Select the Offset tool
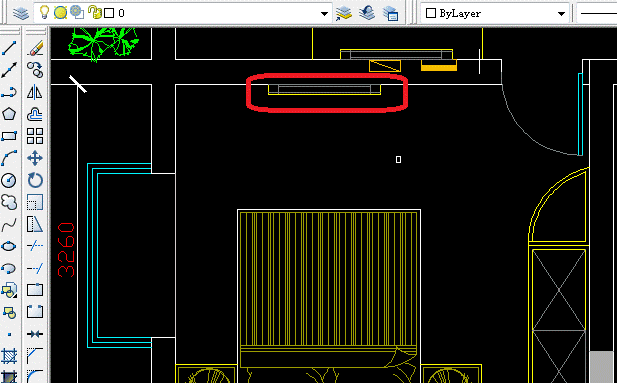This screenshot has height=383, width=617. (35, 114)
